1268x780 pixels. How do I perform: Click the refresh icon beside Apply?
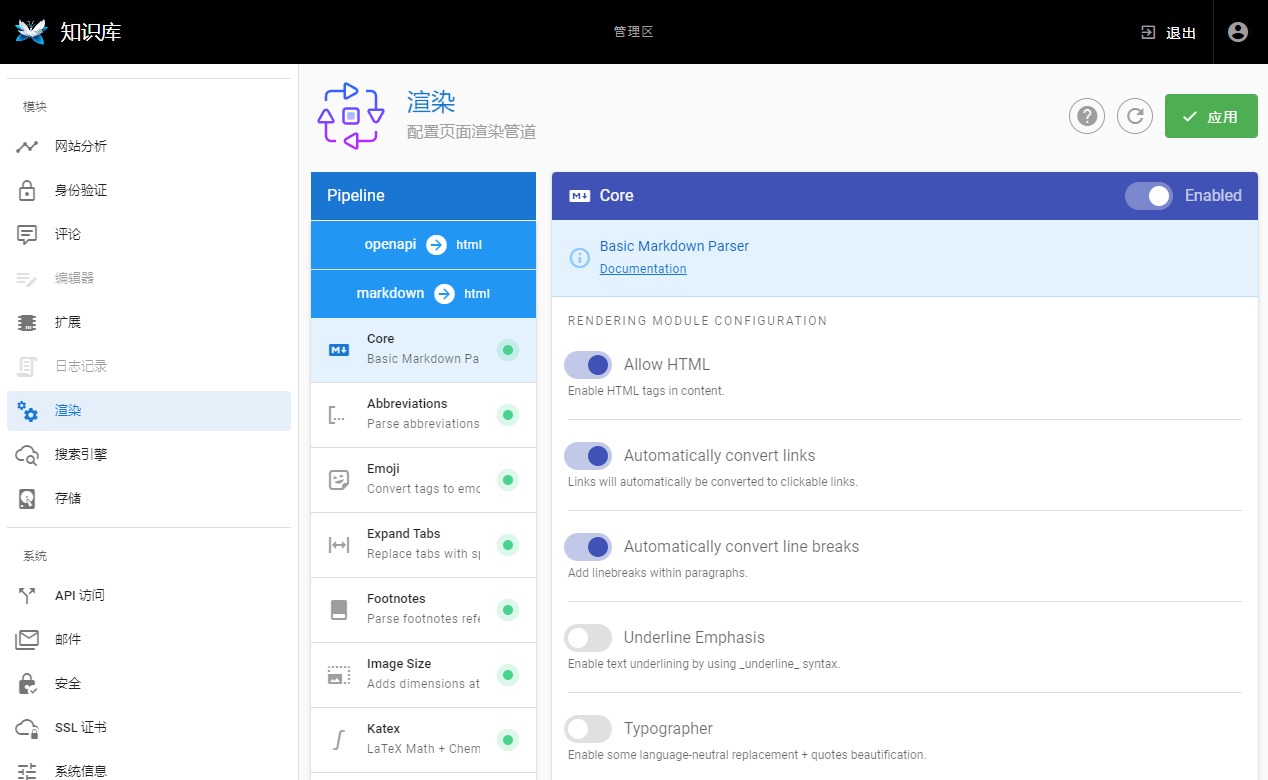click(x=1135, y=116)
